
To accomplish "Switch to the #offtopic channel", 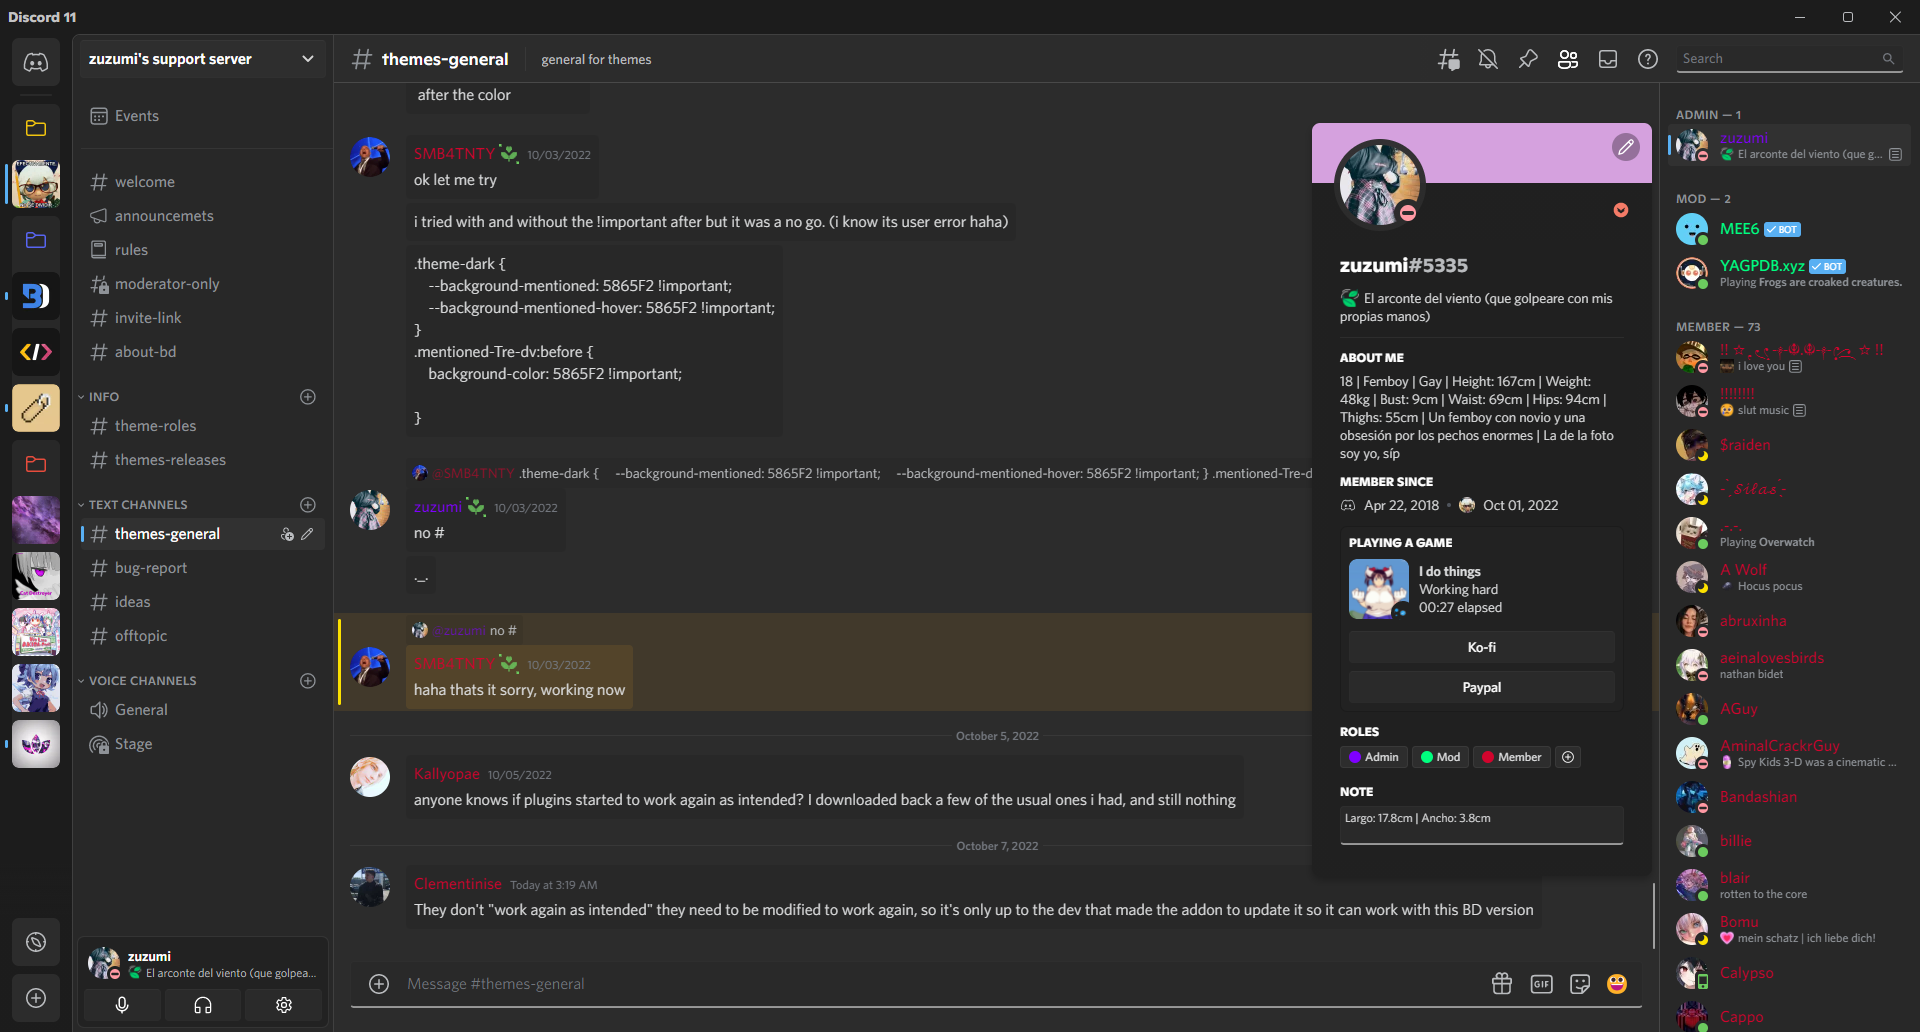I will pyautogui.click(x=140, y=635).
